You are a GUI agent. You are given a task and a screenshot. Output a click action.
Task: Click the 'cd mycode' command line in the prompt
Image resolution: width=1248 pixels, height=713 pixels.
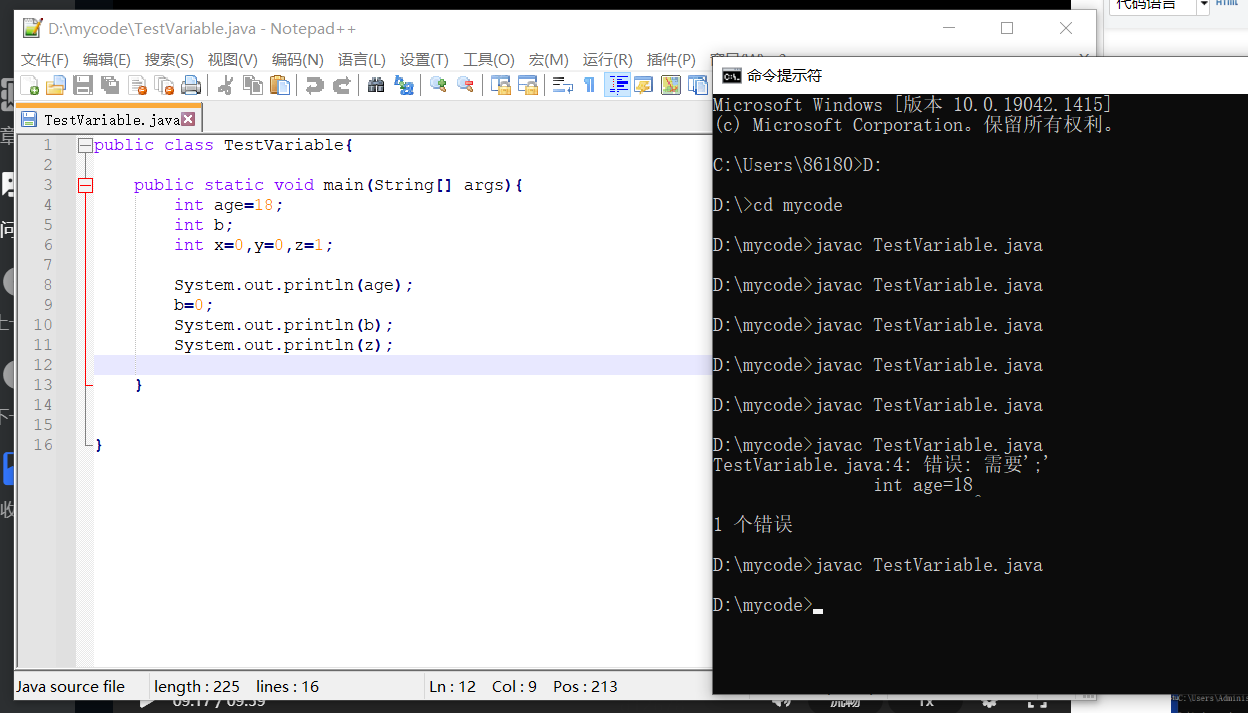pyautogui.click(x=778, y=205)
